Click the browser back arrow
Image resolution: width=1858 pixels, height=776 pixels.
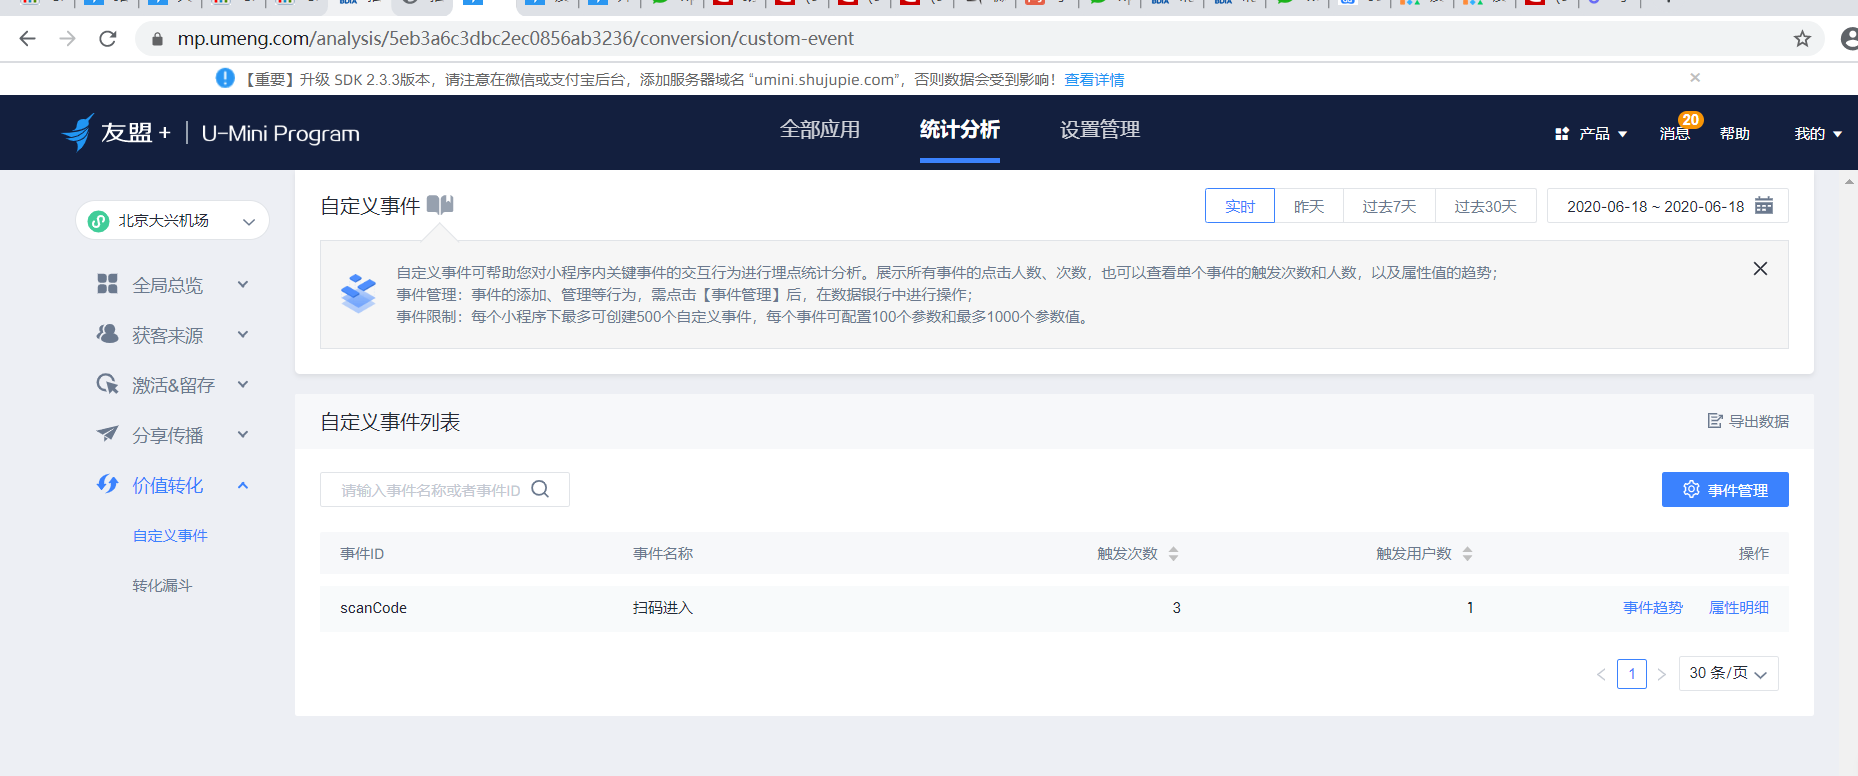click(x=27, y=39)
